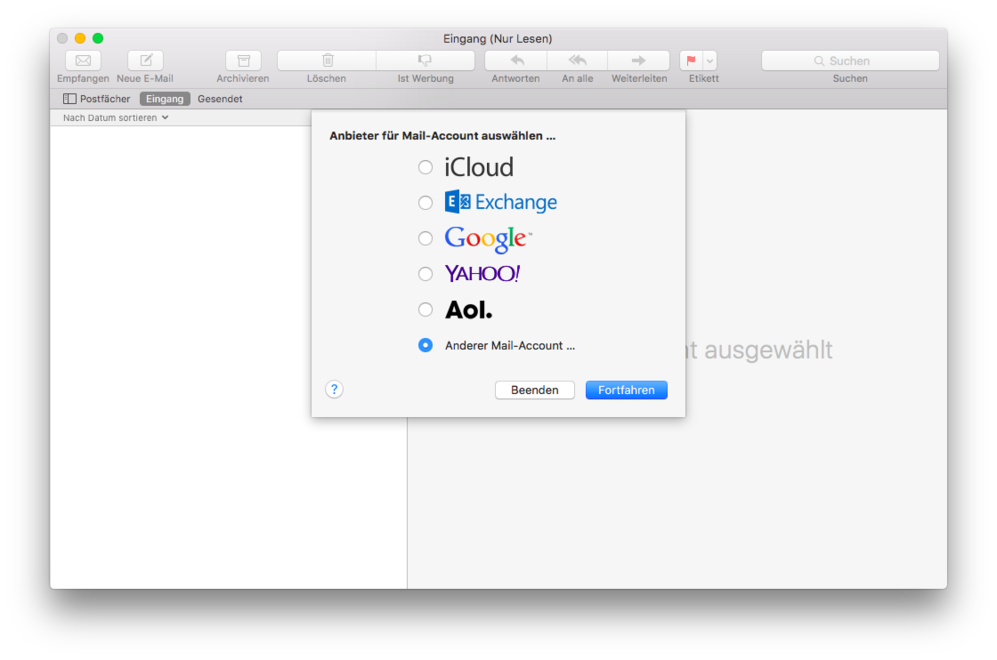Viewport: 997px width, 660px height.
Task: Compose with the Neue E-Mail icon
Action: [146, 60]
